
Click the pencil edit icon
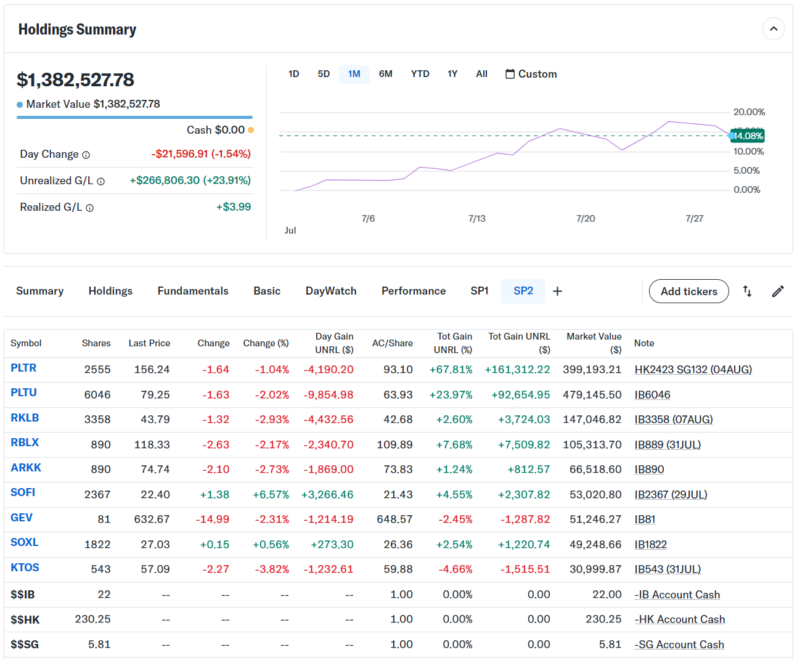tap(777, 291)
